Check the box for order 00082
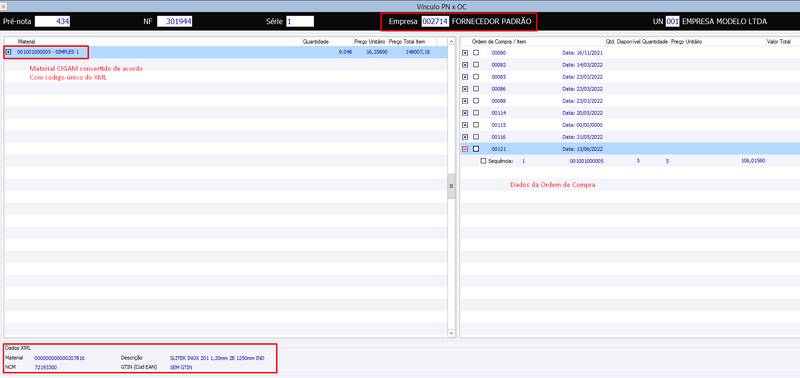 [x=476, y=65]
